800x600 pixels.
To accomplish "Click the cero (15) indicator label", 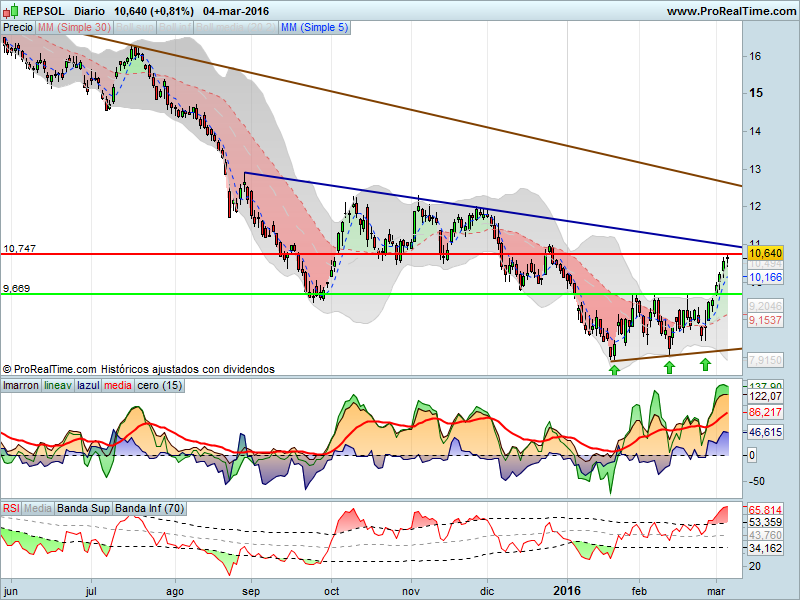I will 160,385.
